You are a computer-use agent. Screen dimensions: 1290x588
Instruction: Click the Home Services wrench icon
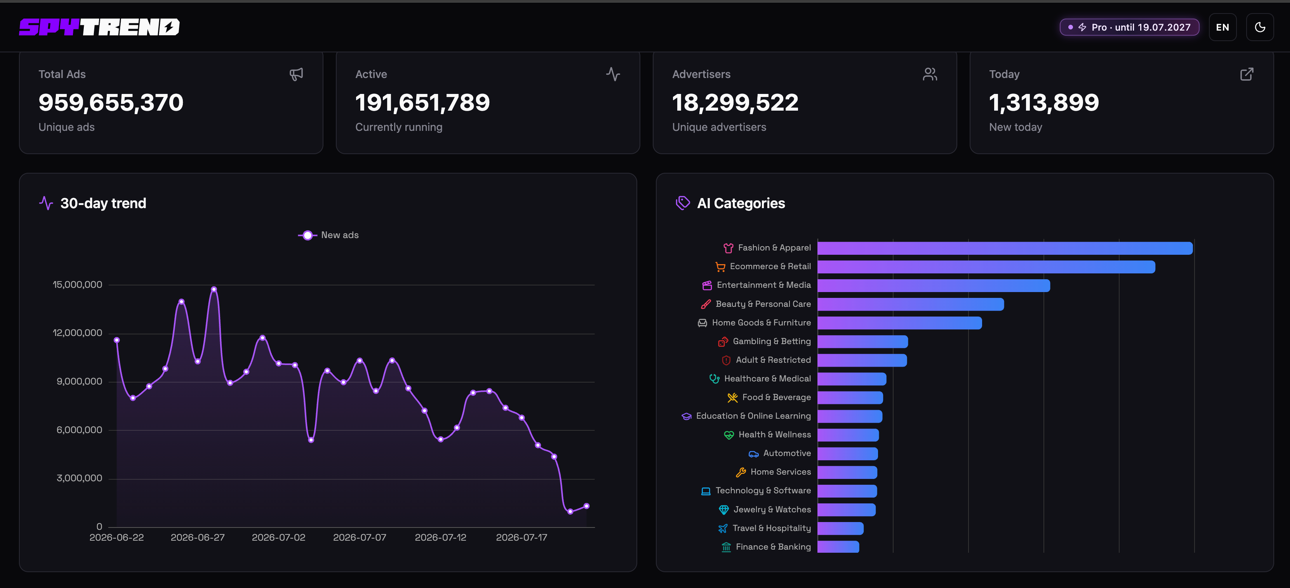pos(740,472)
